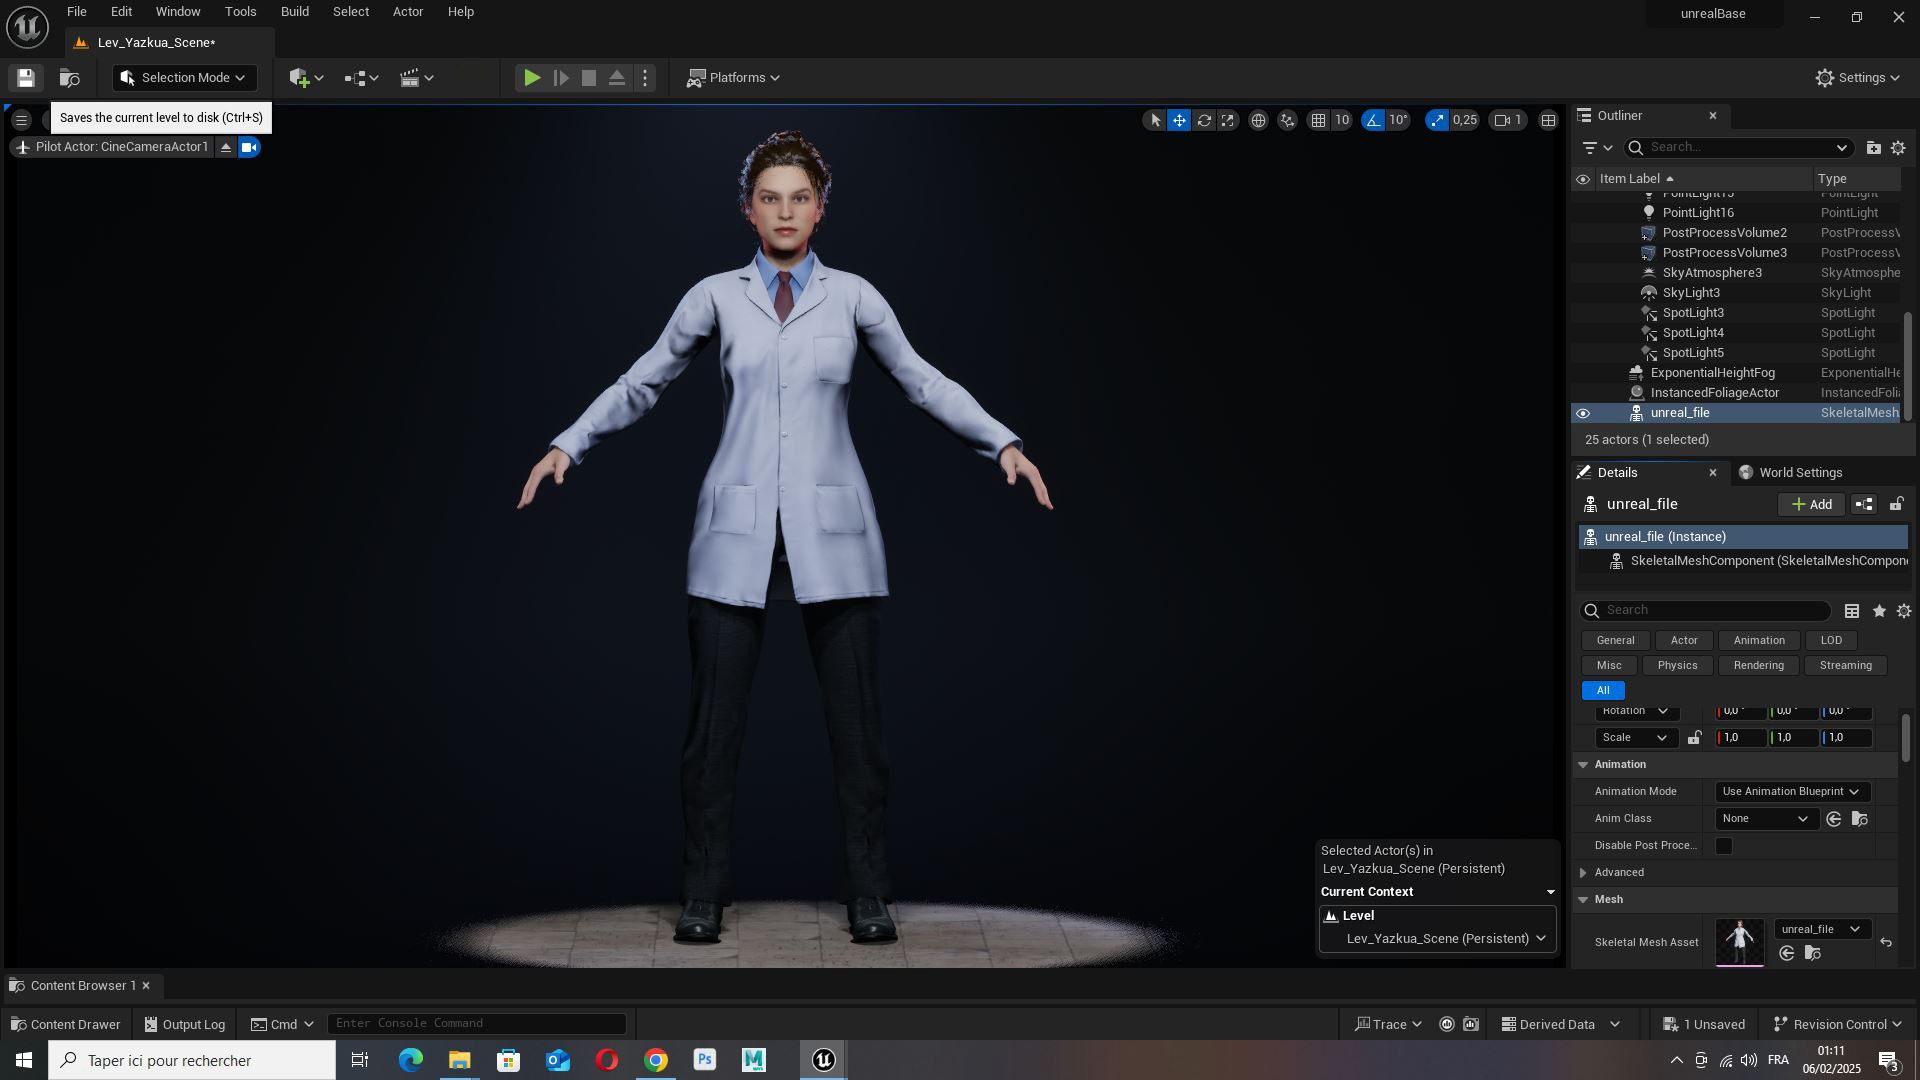The image size is (1920, 1080).
Task: Open the Build menu
Action: coord(295,12)
